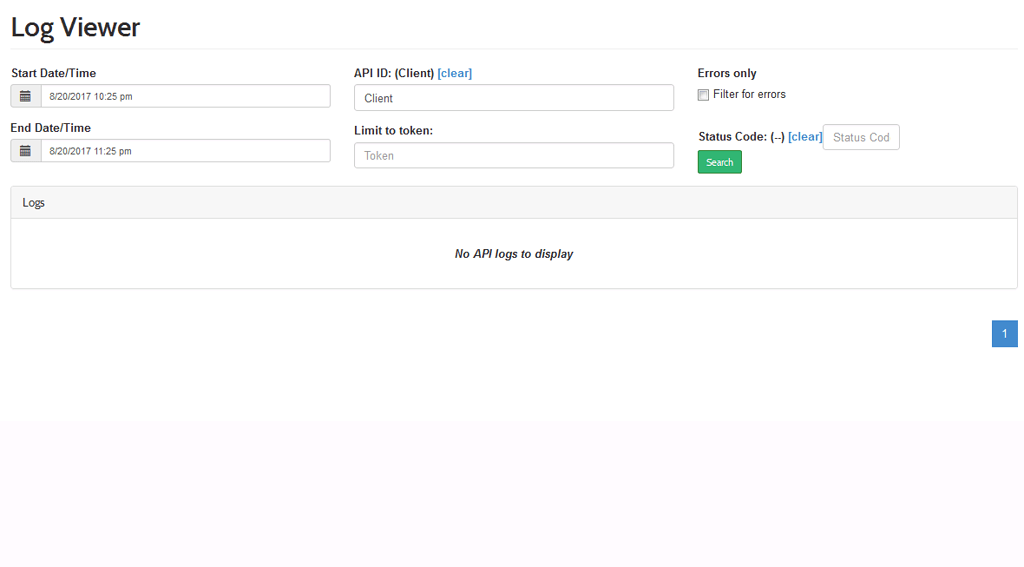1024x567 pixels.
Task: Go to page 1 in pagination
Action: click(x=1004, y=334)
